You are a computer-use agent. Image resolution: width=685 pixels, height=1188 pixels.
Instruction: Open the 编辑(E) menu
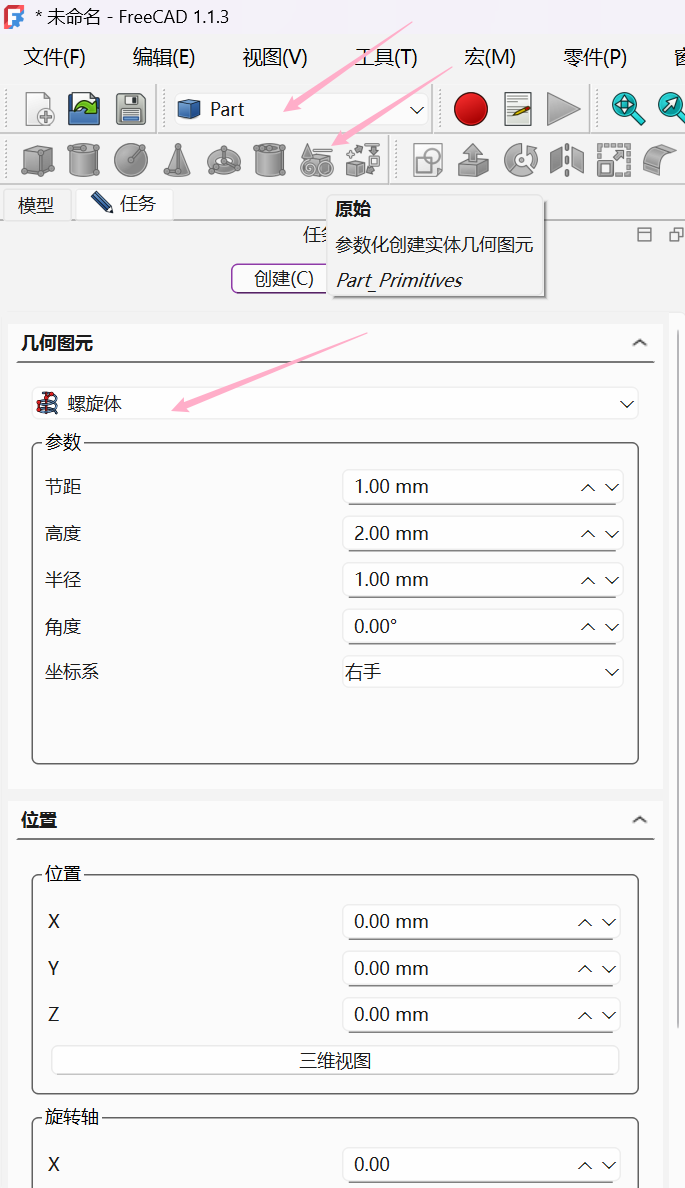pyautogui.click(x=164, y=58)
